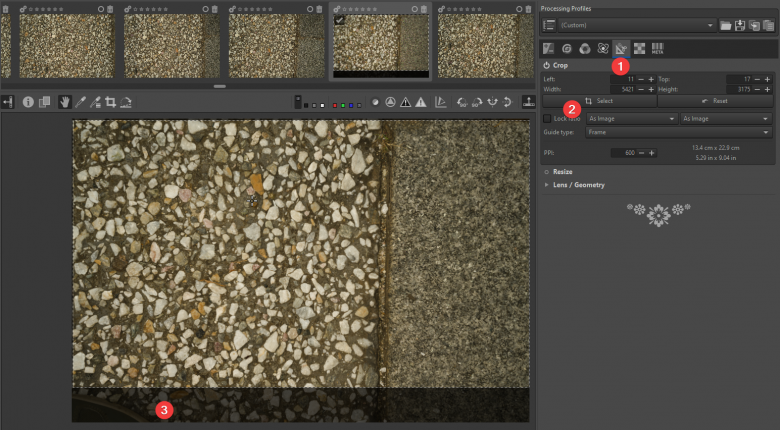Flip the image horizontally
The height and width of the screenshot is (430, 780).
[x=492, y=102]
